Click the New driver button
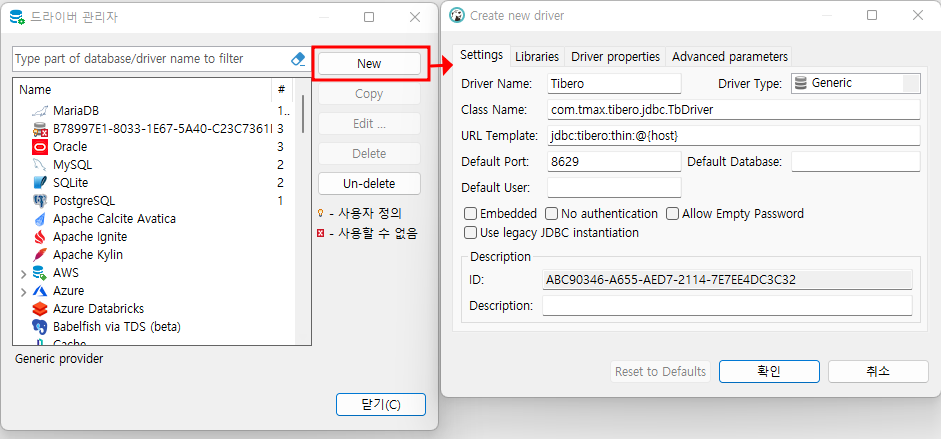 tap(369, 64)
